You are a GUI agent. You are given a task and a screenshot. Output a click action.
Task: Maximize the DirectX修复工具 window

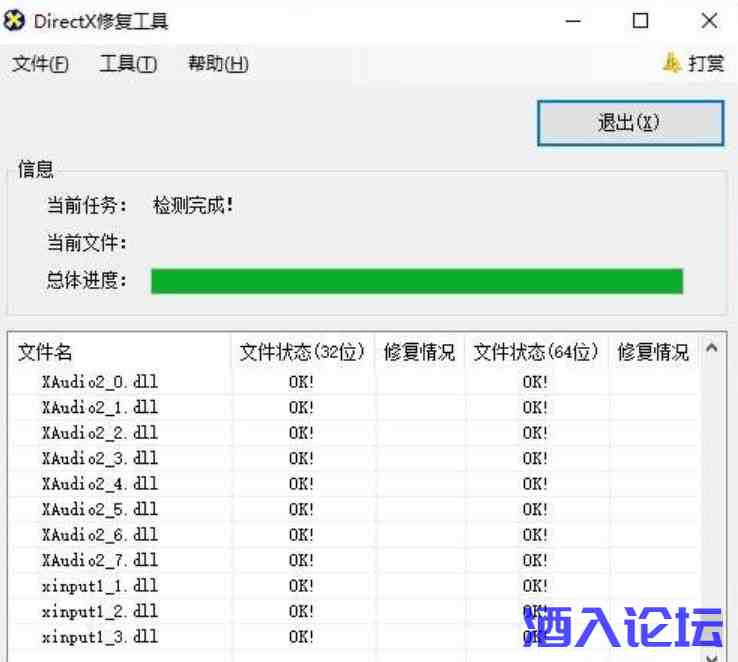[x=640, y=21]
